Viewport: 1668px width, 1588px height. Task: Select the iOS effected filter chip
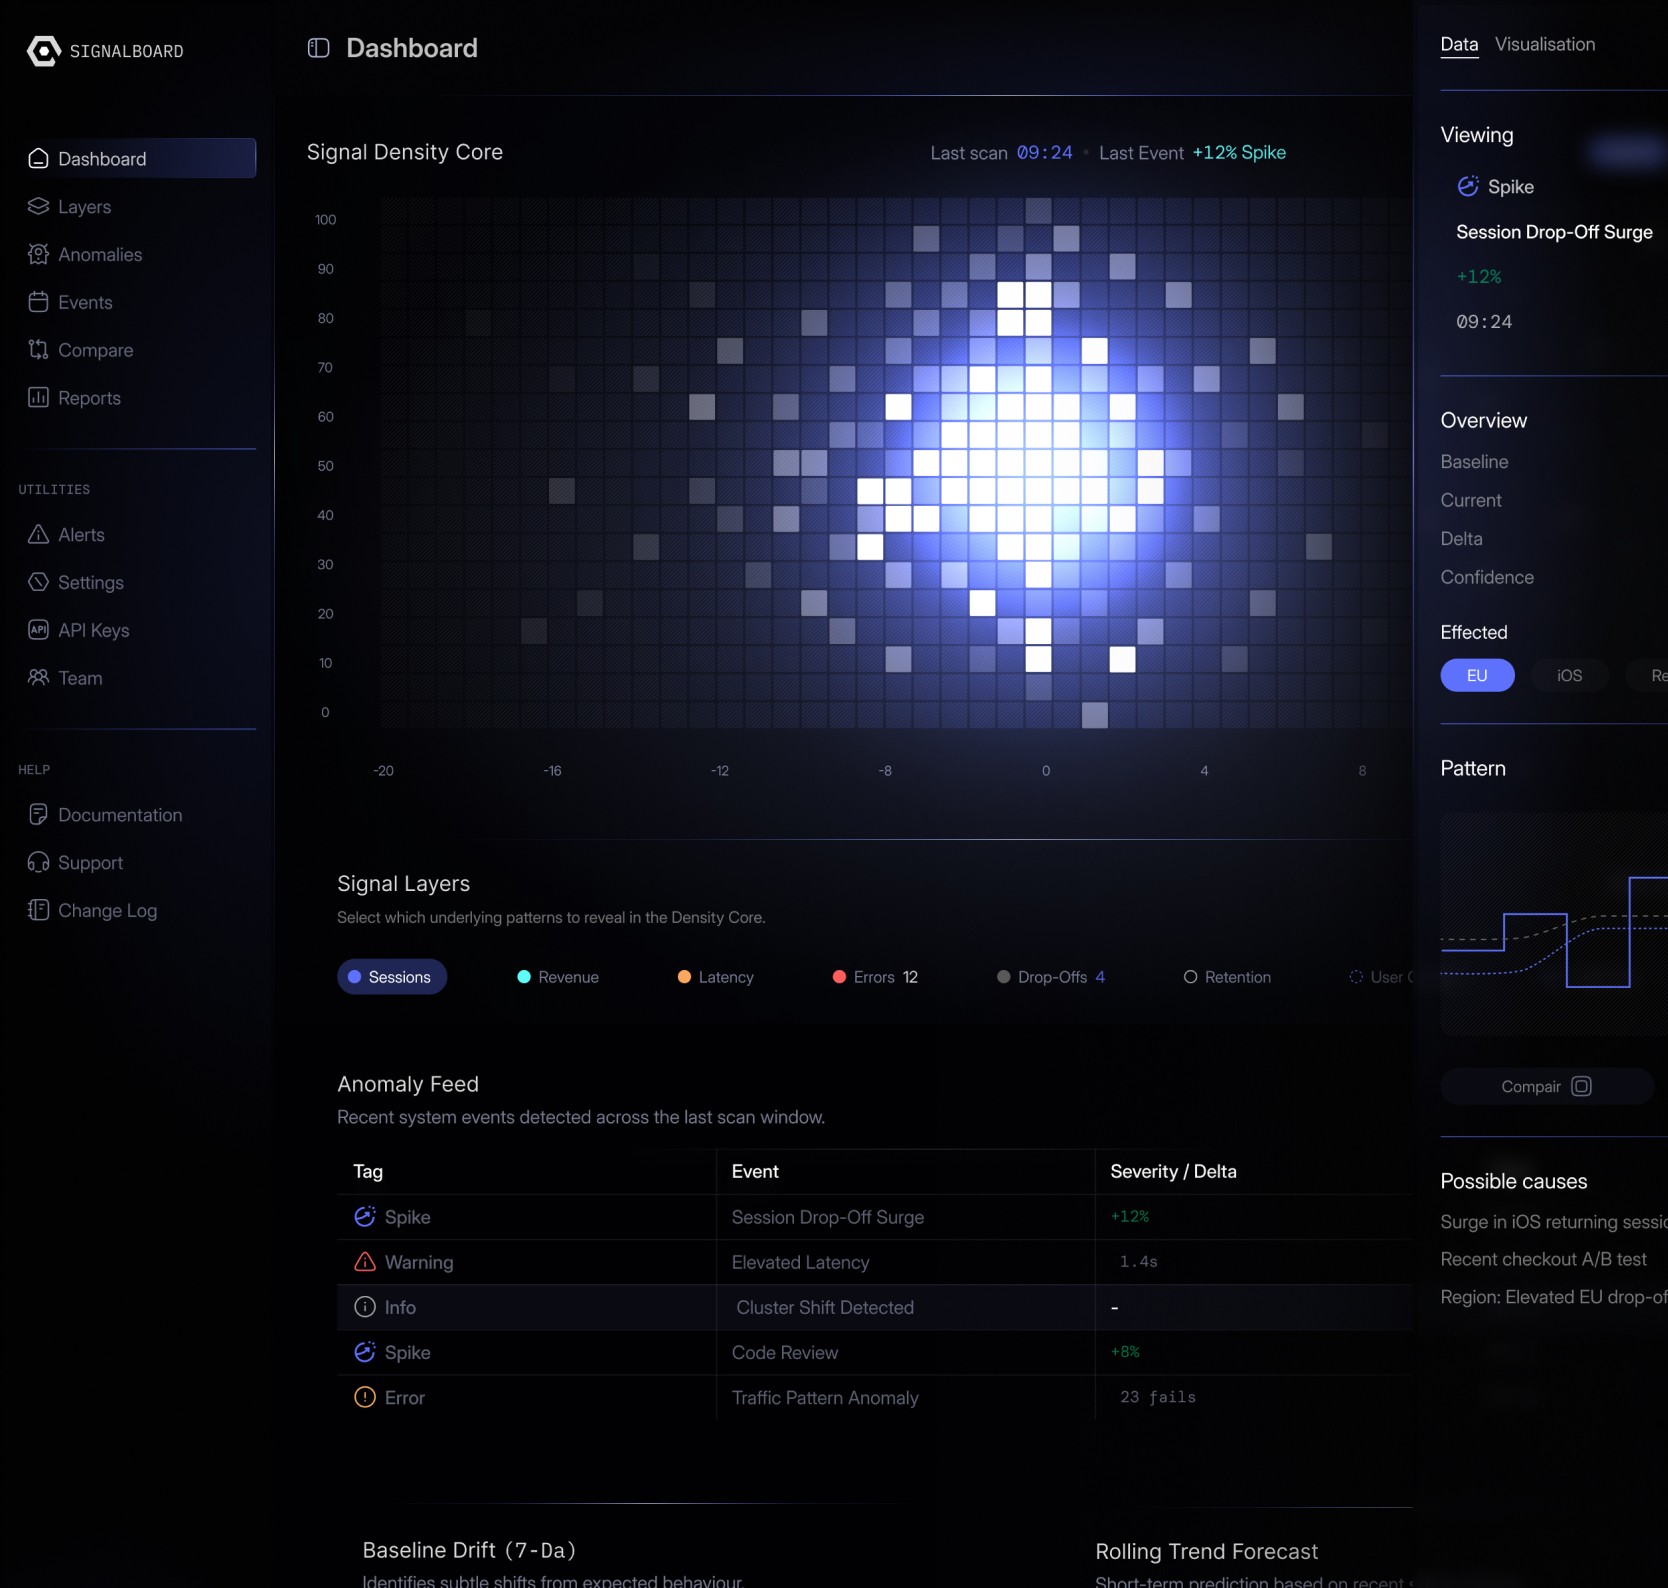1570,676
